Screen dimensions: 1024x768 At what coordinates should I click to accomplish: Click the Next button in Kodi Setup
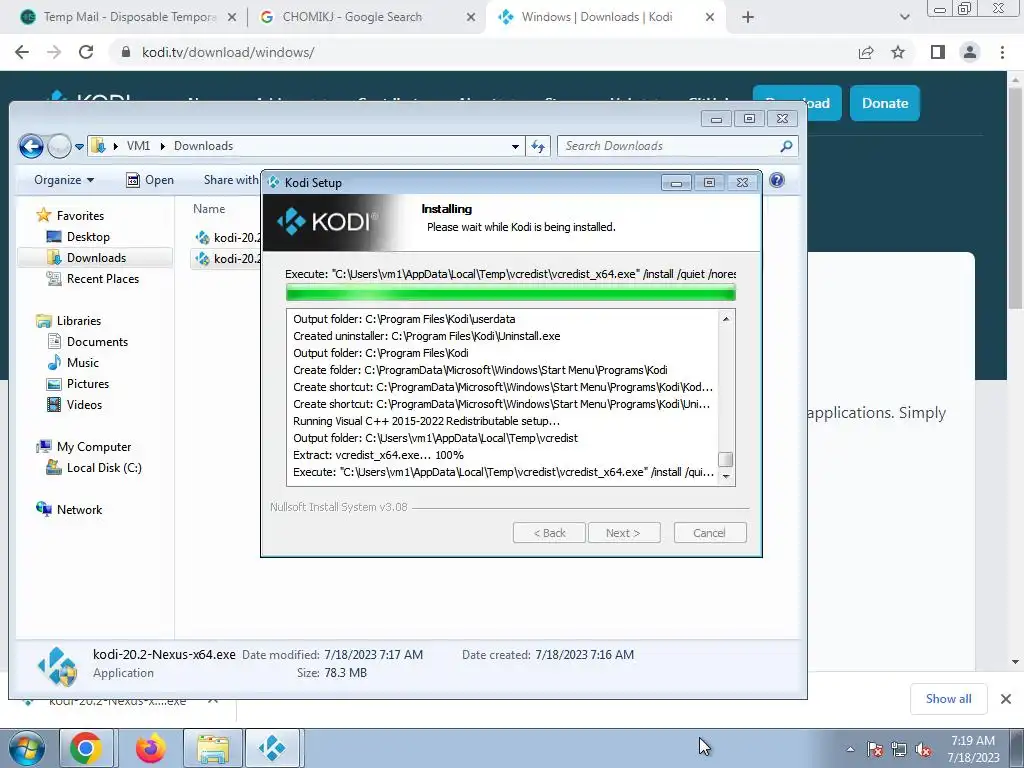[x=624, y=533]
